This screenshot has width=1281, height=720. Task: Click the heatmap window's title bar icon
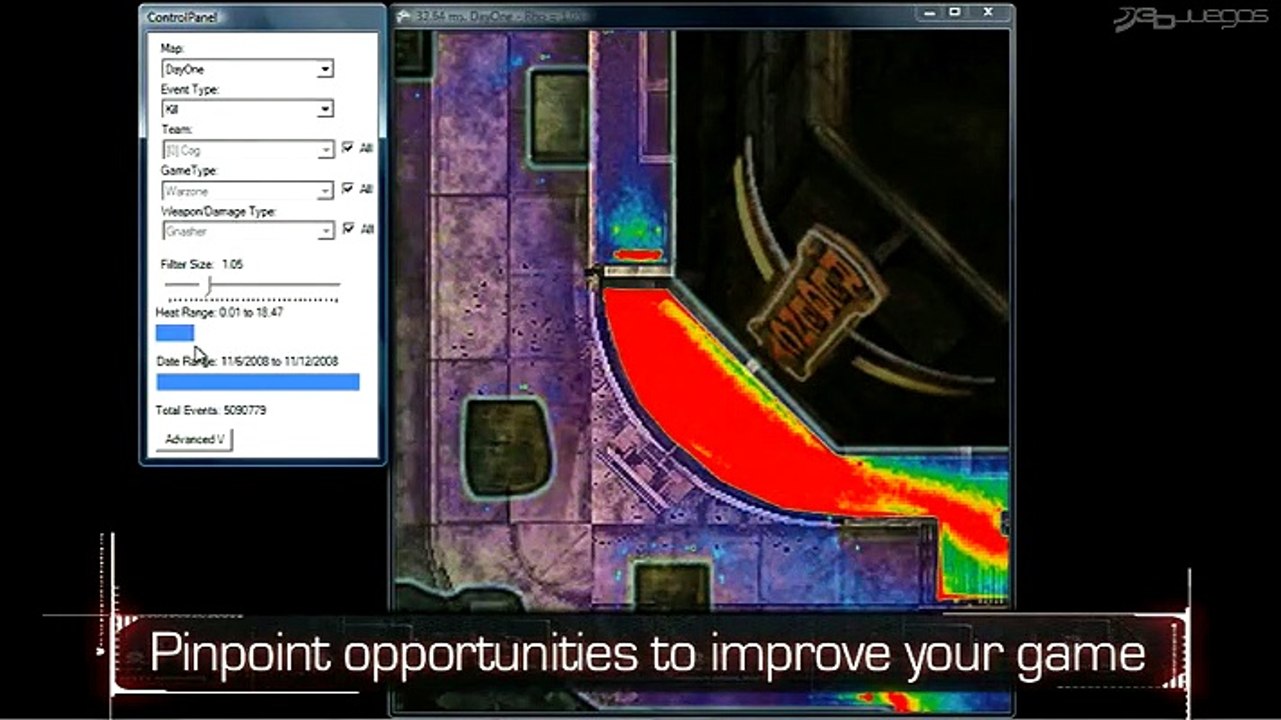(x=405, y=15)
